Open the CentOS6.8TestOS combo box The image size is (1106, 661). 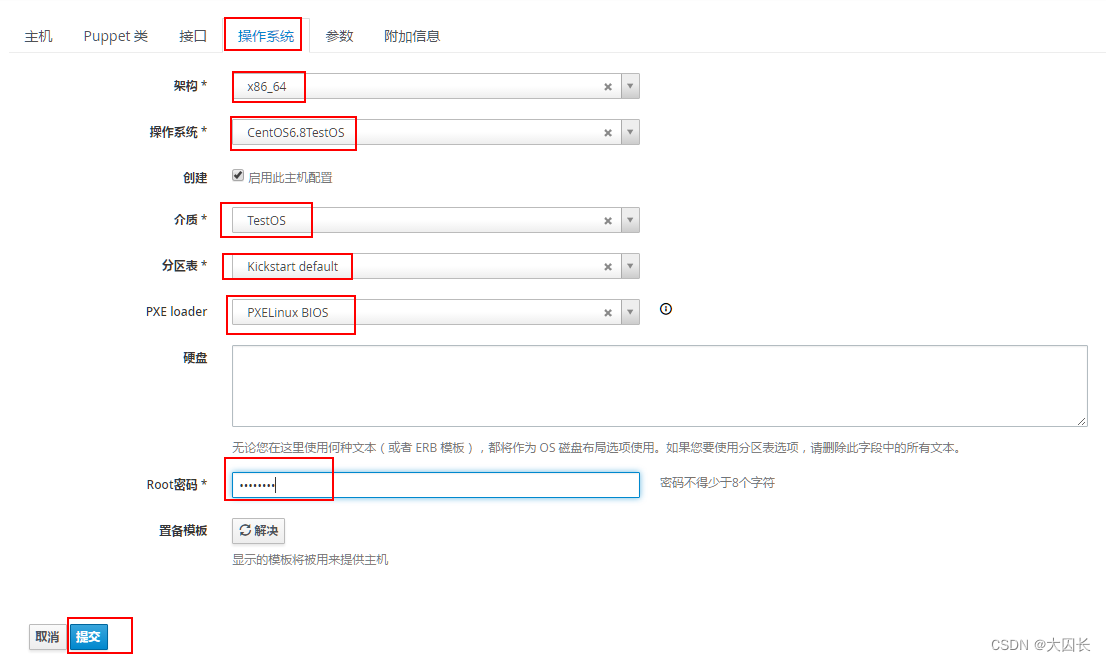(x=436, y=132)
